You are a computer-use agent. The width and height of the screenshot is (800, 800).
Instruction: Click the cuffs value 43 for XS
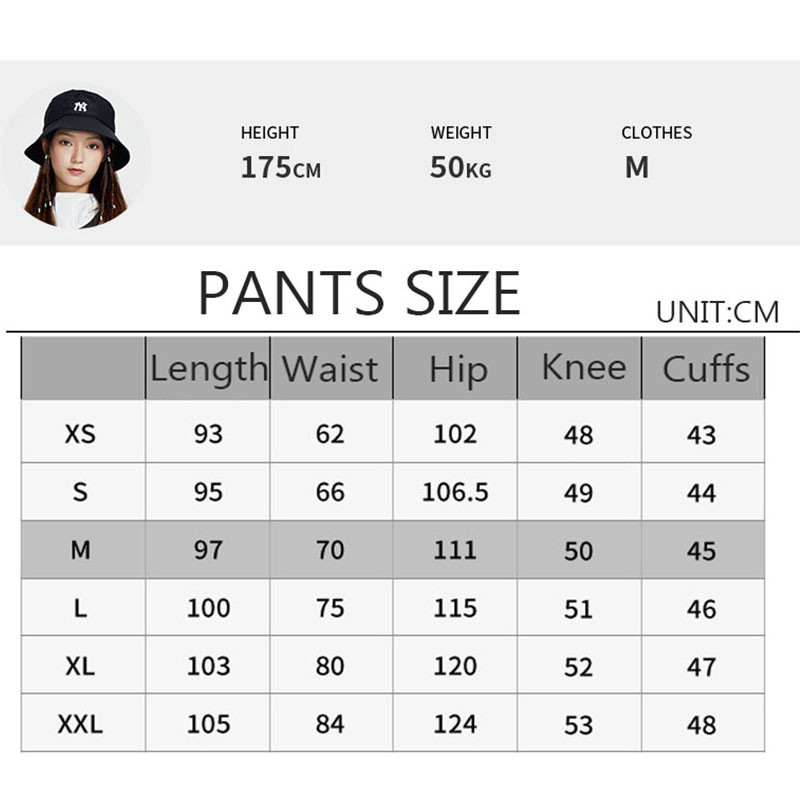click(x=702, y=435)
